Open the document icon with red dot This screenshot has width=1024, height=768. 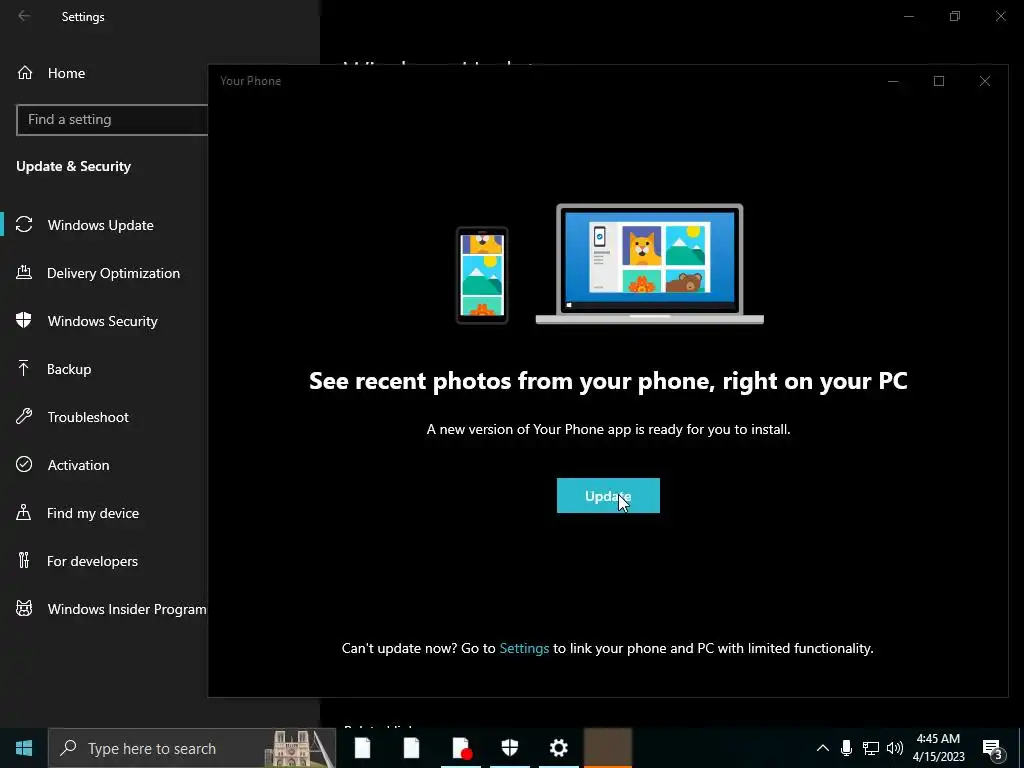(x=461, y=748)
